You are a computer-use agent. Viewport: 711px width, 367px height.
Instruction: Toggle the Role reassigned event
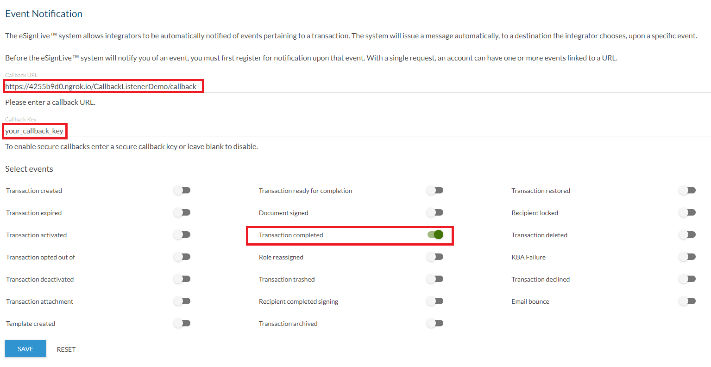435,257
